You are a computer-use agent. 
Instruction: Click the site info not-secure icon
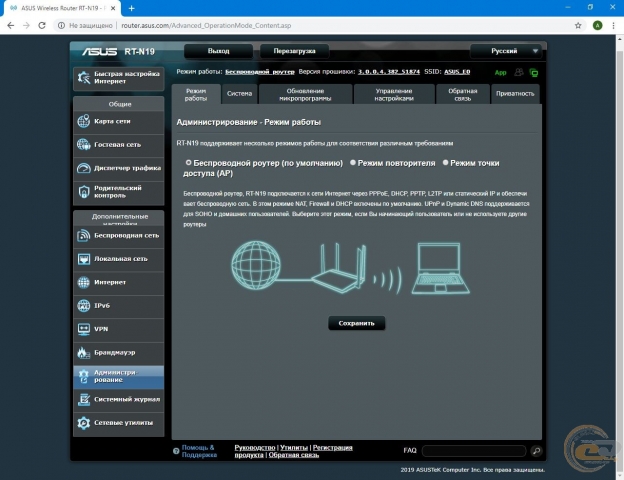pos(61,25)
